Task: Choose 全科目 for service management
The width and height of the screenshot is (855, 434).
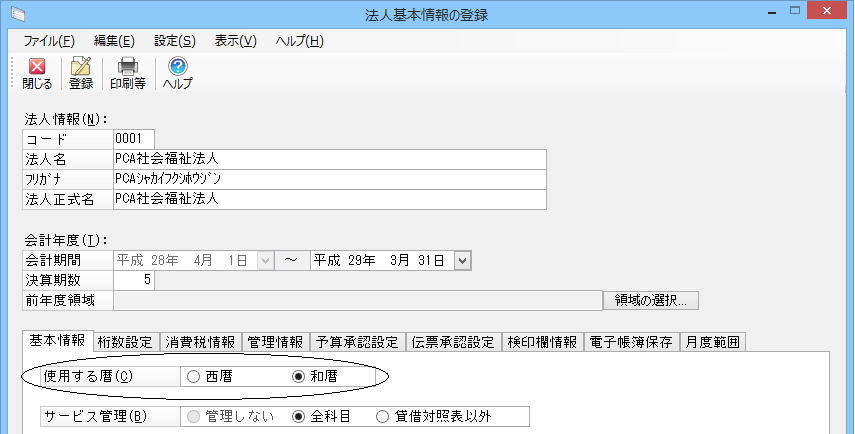Action: coord(297,417)
